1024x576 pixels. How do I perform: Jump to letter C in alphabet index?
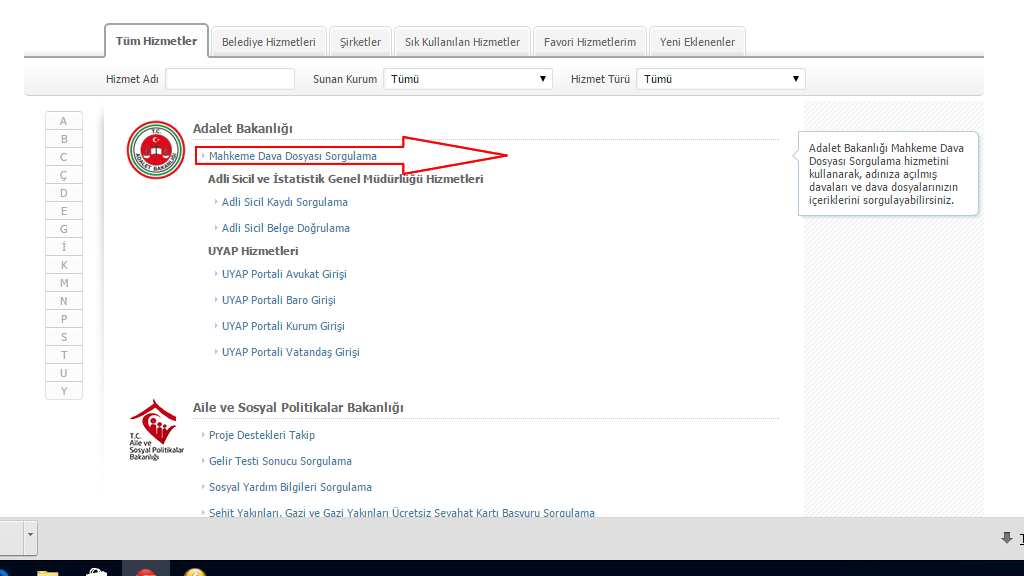tap(63, 157)
